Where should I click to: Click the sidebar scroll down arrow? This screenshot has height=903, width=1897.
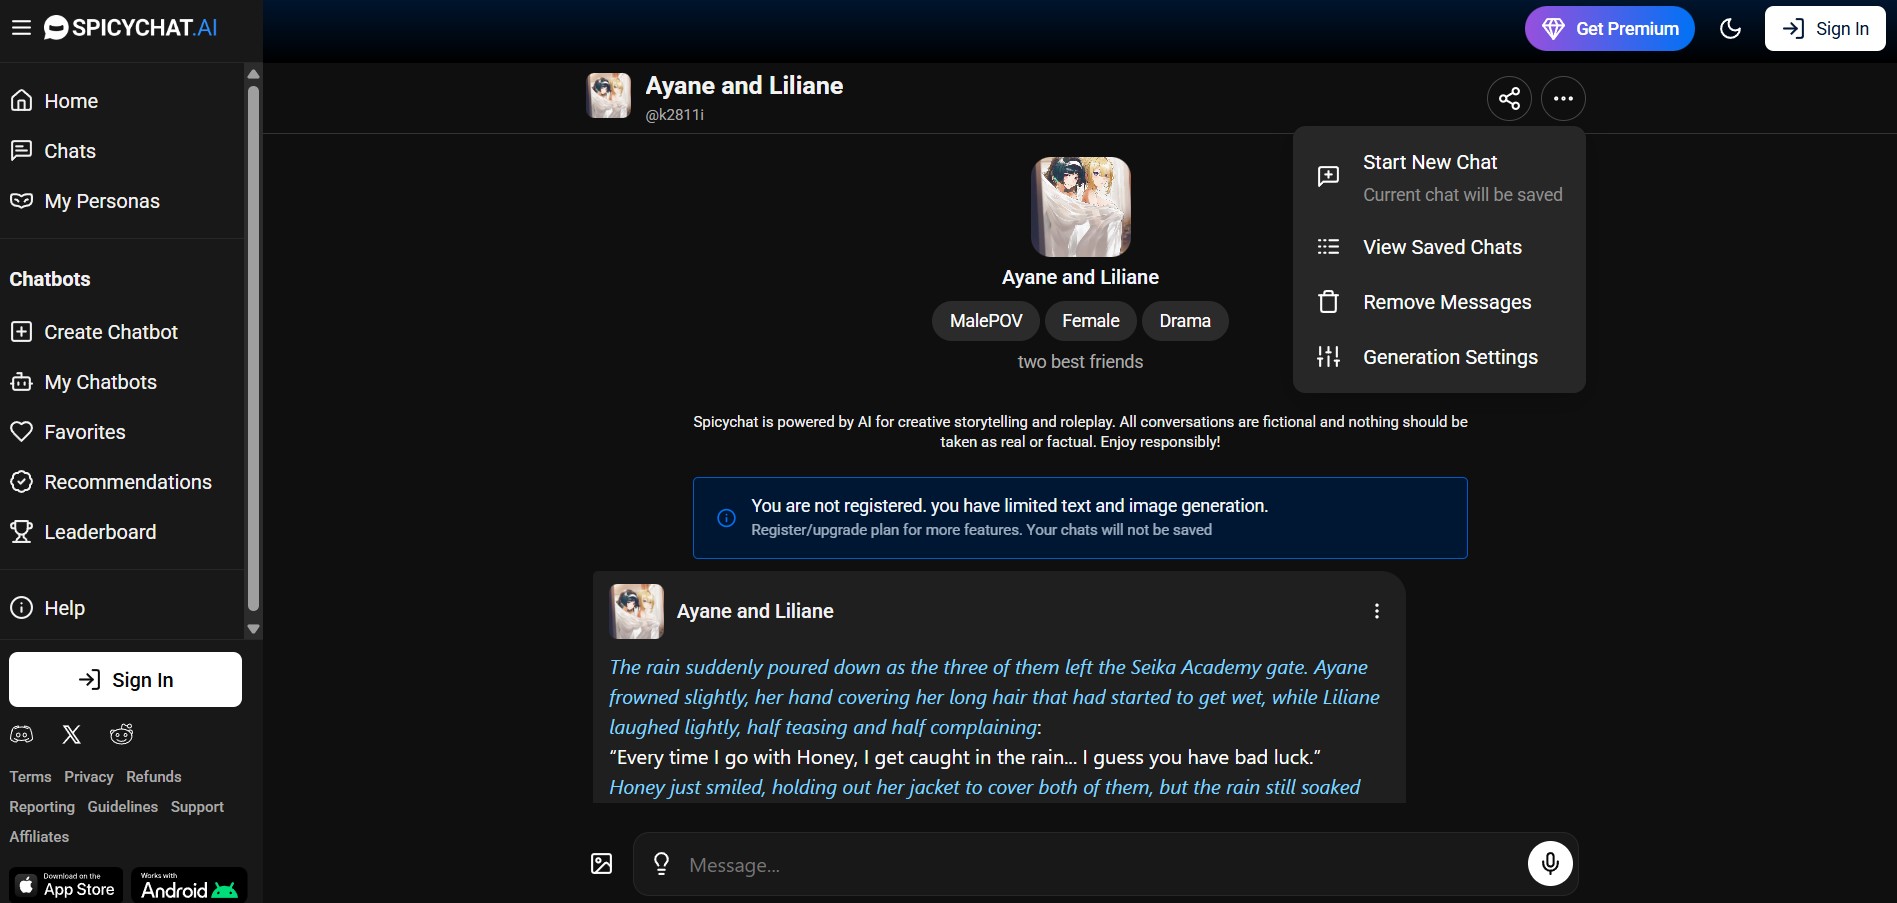click(253, 629)
